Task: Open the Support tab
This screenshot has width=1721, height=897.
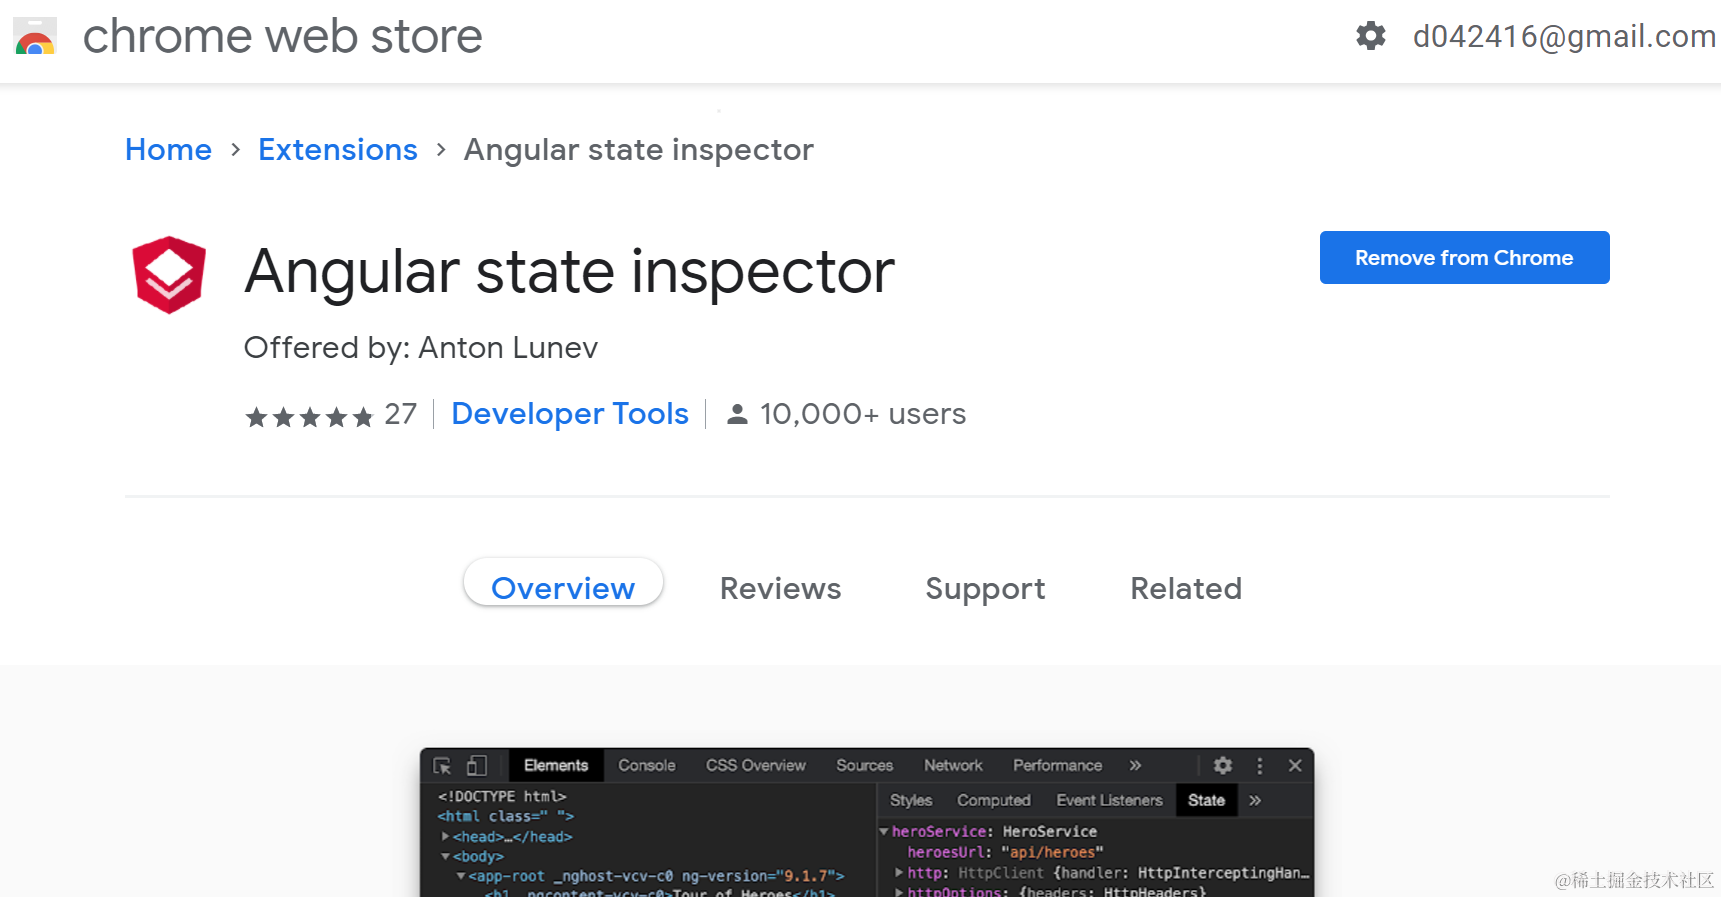Action: point(985,588)
